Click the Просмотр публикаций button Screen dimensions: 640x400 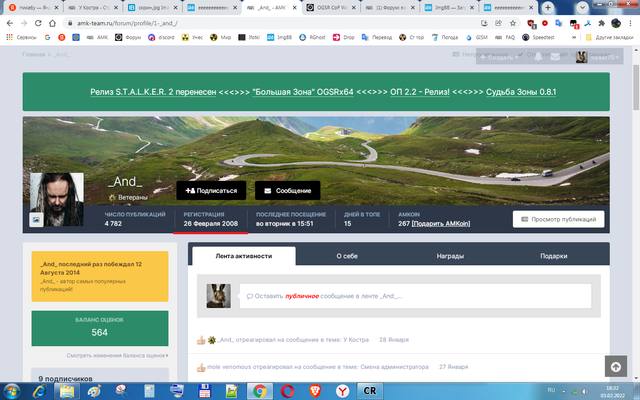click(x=558, y=219)
